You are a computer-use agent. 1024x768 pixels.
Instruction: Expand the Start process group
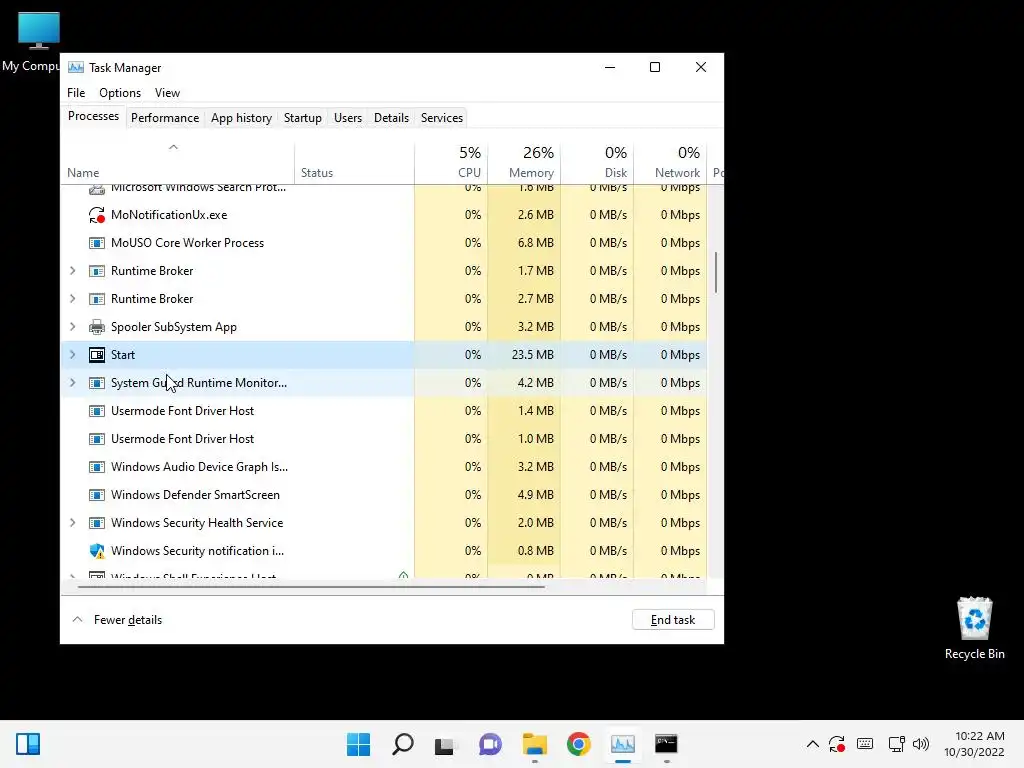click(72, 355)
